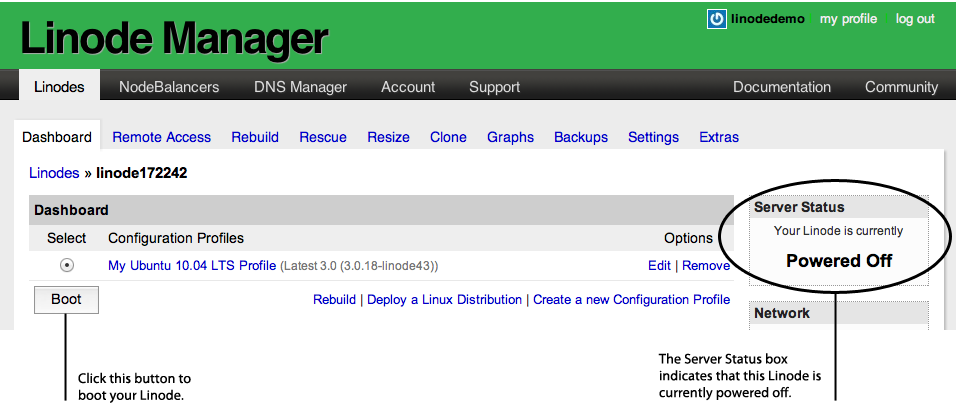Viewport: 956px width, 407px height.
Task: Click the Server Status header
Action: coord(838,207)
